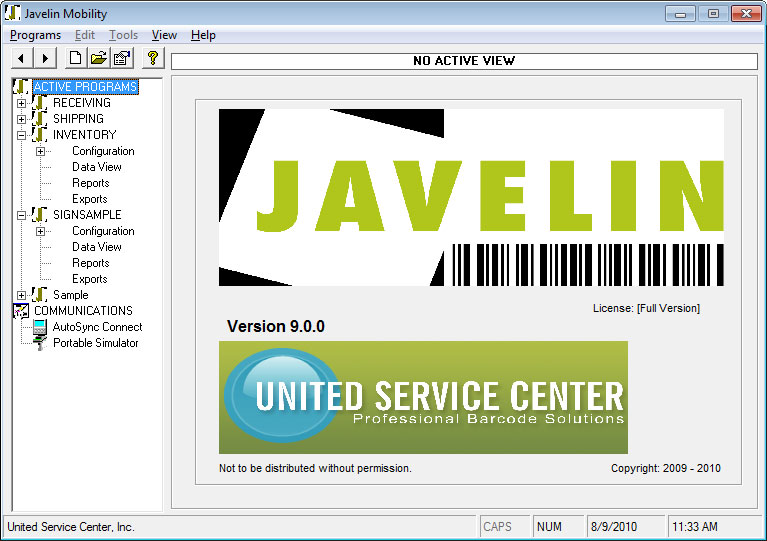Select ACTIVE PROGRAMS root node

coord(86,87)
